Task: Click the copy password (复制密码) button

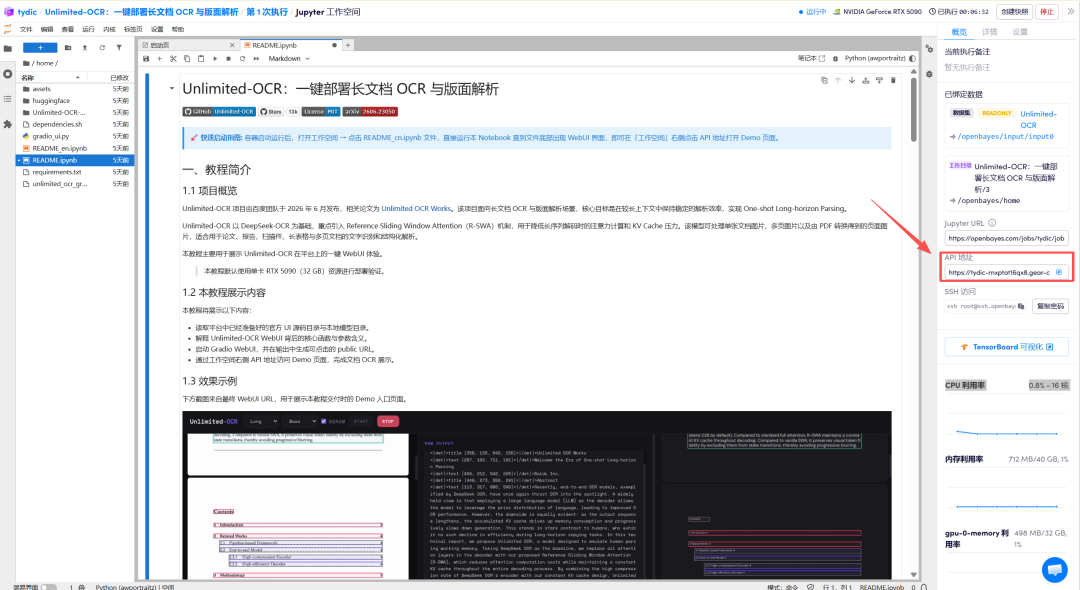Action: pos(1050,306)
